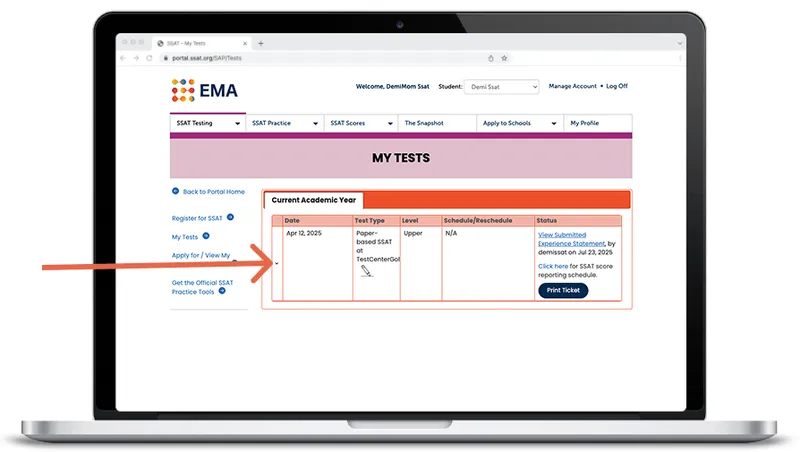Click the pencil icon in Test Type cell
The image size is (800, 452).
pyautogui.click(x=366, y=271)
